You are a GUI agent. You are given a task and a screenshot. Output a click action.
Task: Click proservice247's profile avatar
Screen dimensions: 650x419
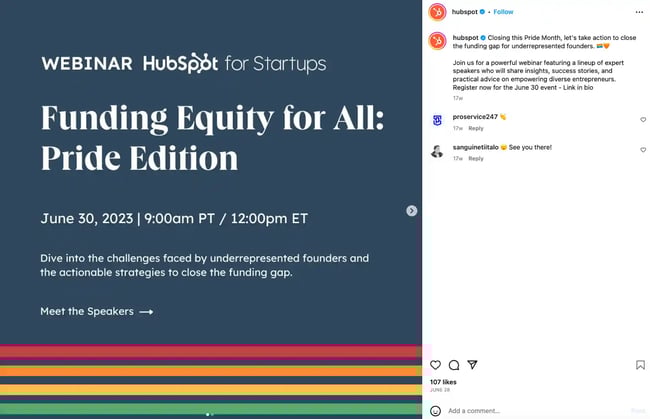(x=437, y=120)
